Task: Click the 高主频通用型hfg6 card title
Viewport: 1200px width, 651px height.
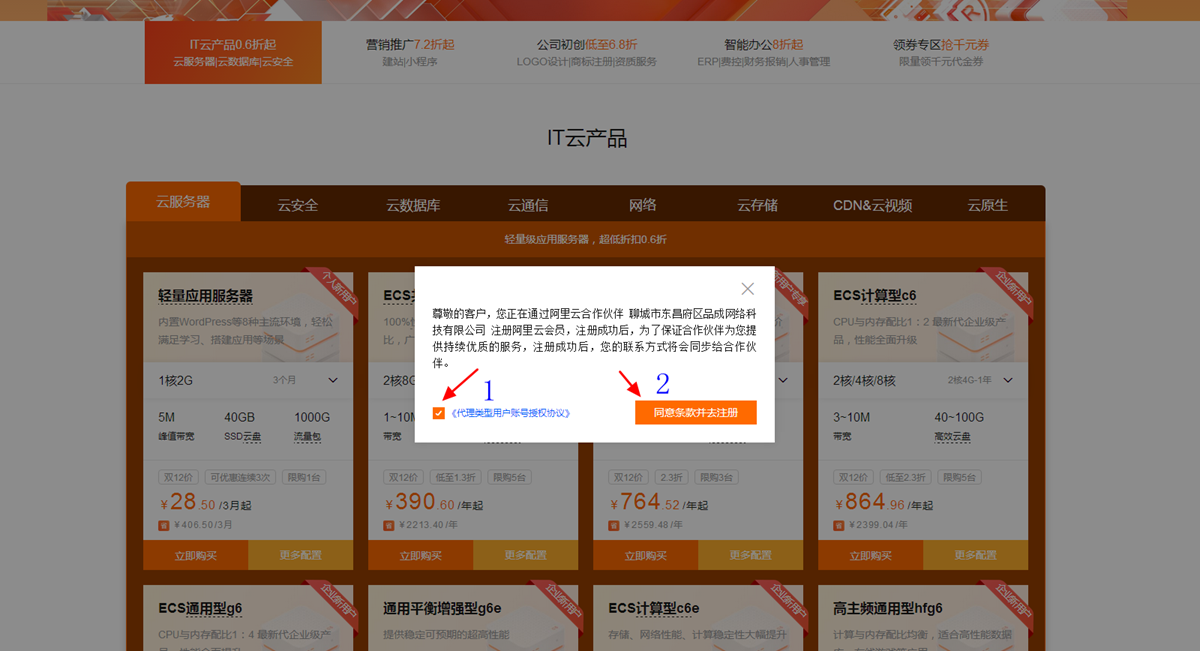Action: click(x=888, y=608)
